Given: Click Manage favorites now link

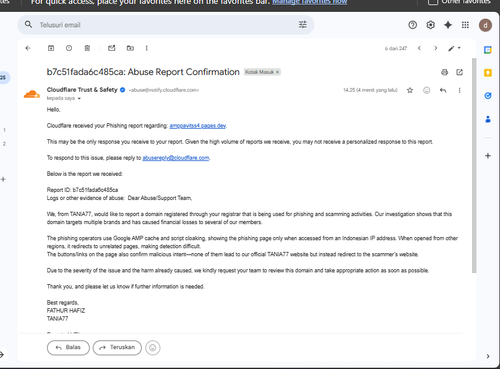Looking at the screenshot, I should click(x=310, y=2).
